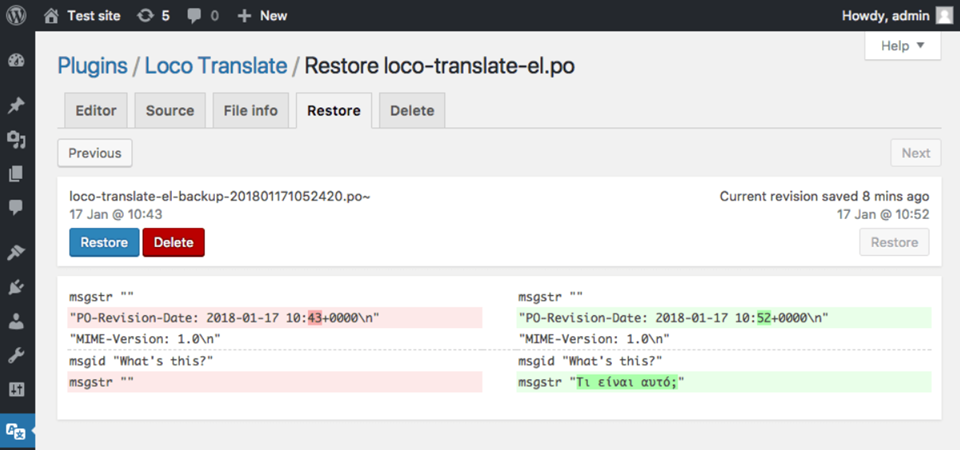Check the 5 pending updates icon

click(x=153, y=15)
